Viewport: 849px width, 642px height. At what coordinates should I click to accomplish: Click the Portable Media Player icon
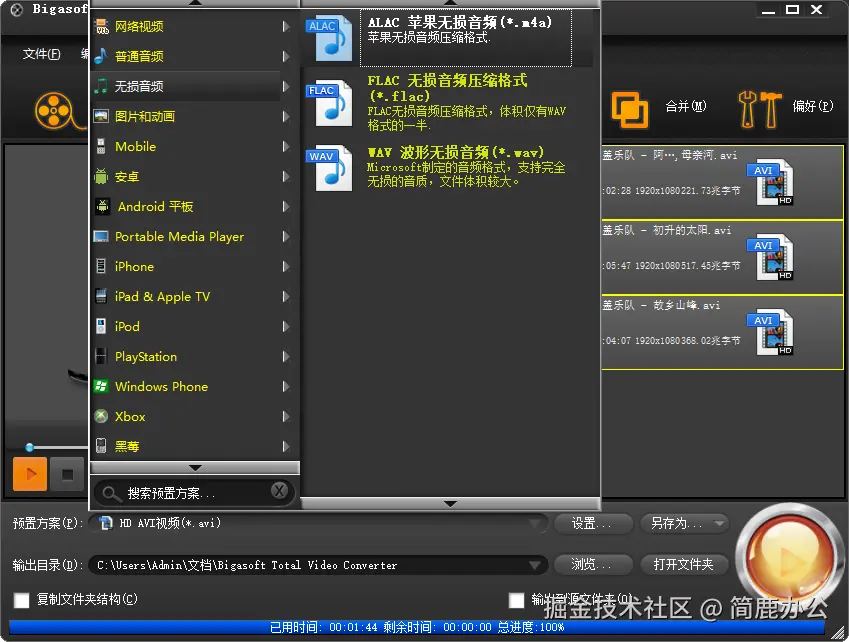(101, 237)
